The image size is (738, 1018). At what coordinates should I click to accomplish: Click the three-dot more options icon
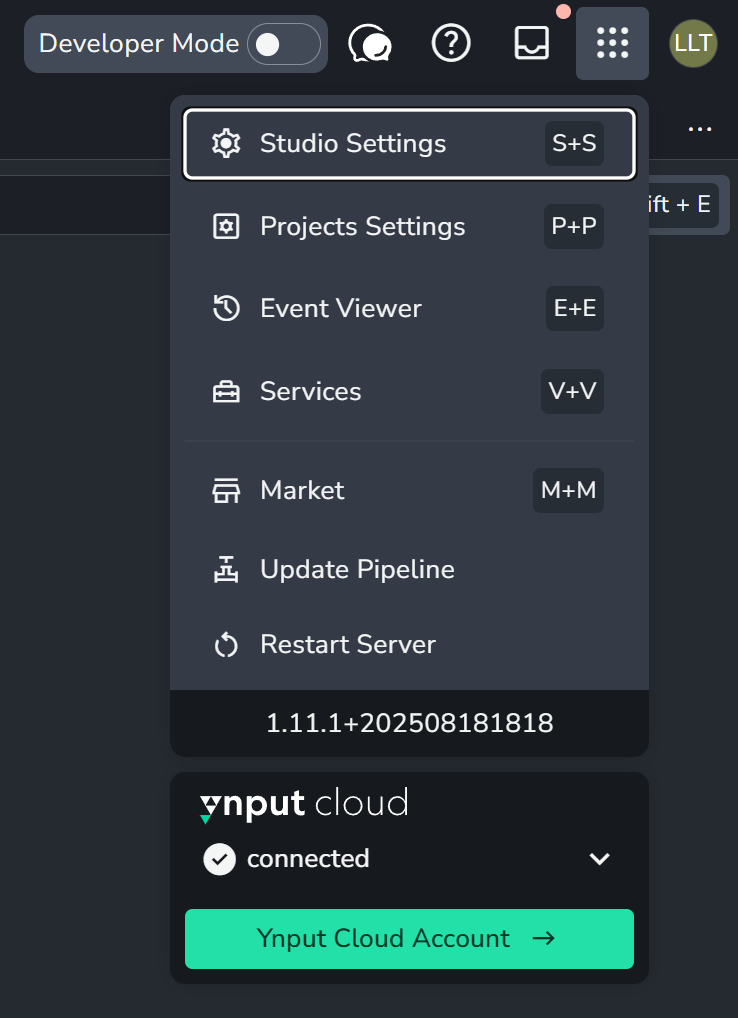699,129
